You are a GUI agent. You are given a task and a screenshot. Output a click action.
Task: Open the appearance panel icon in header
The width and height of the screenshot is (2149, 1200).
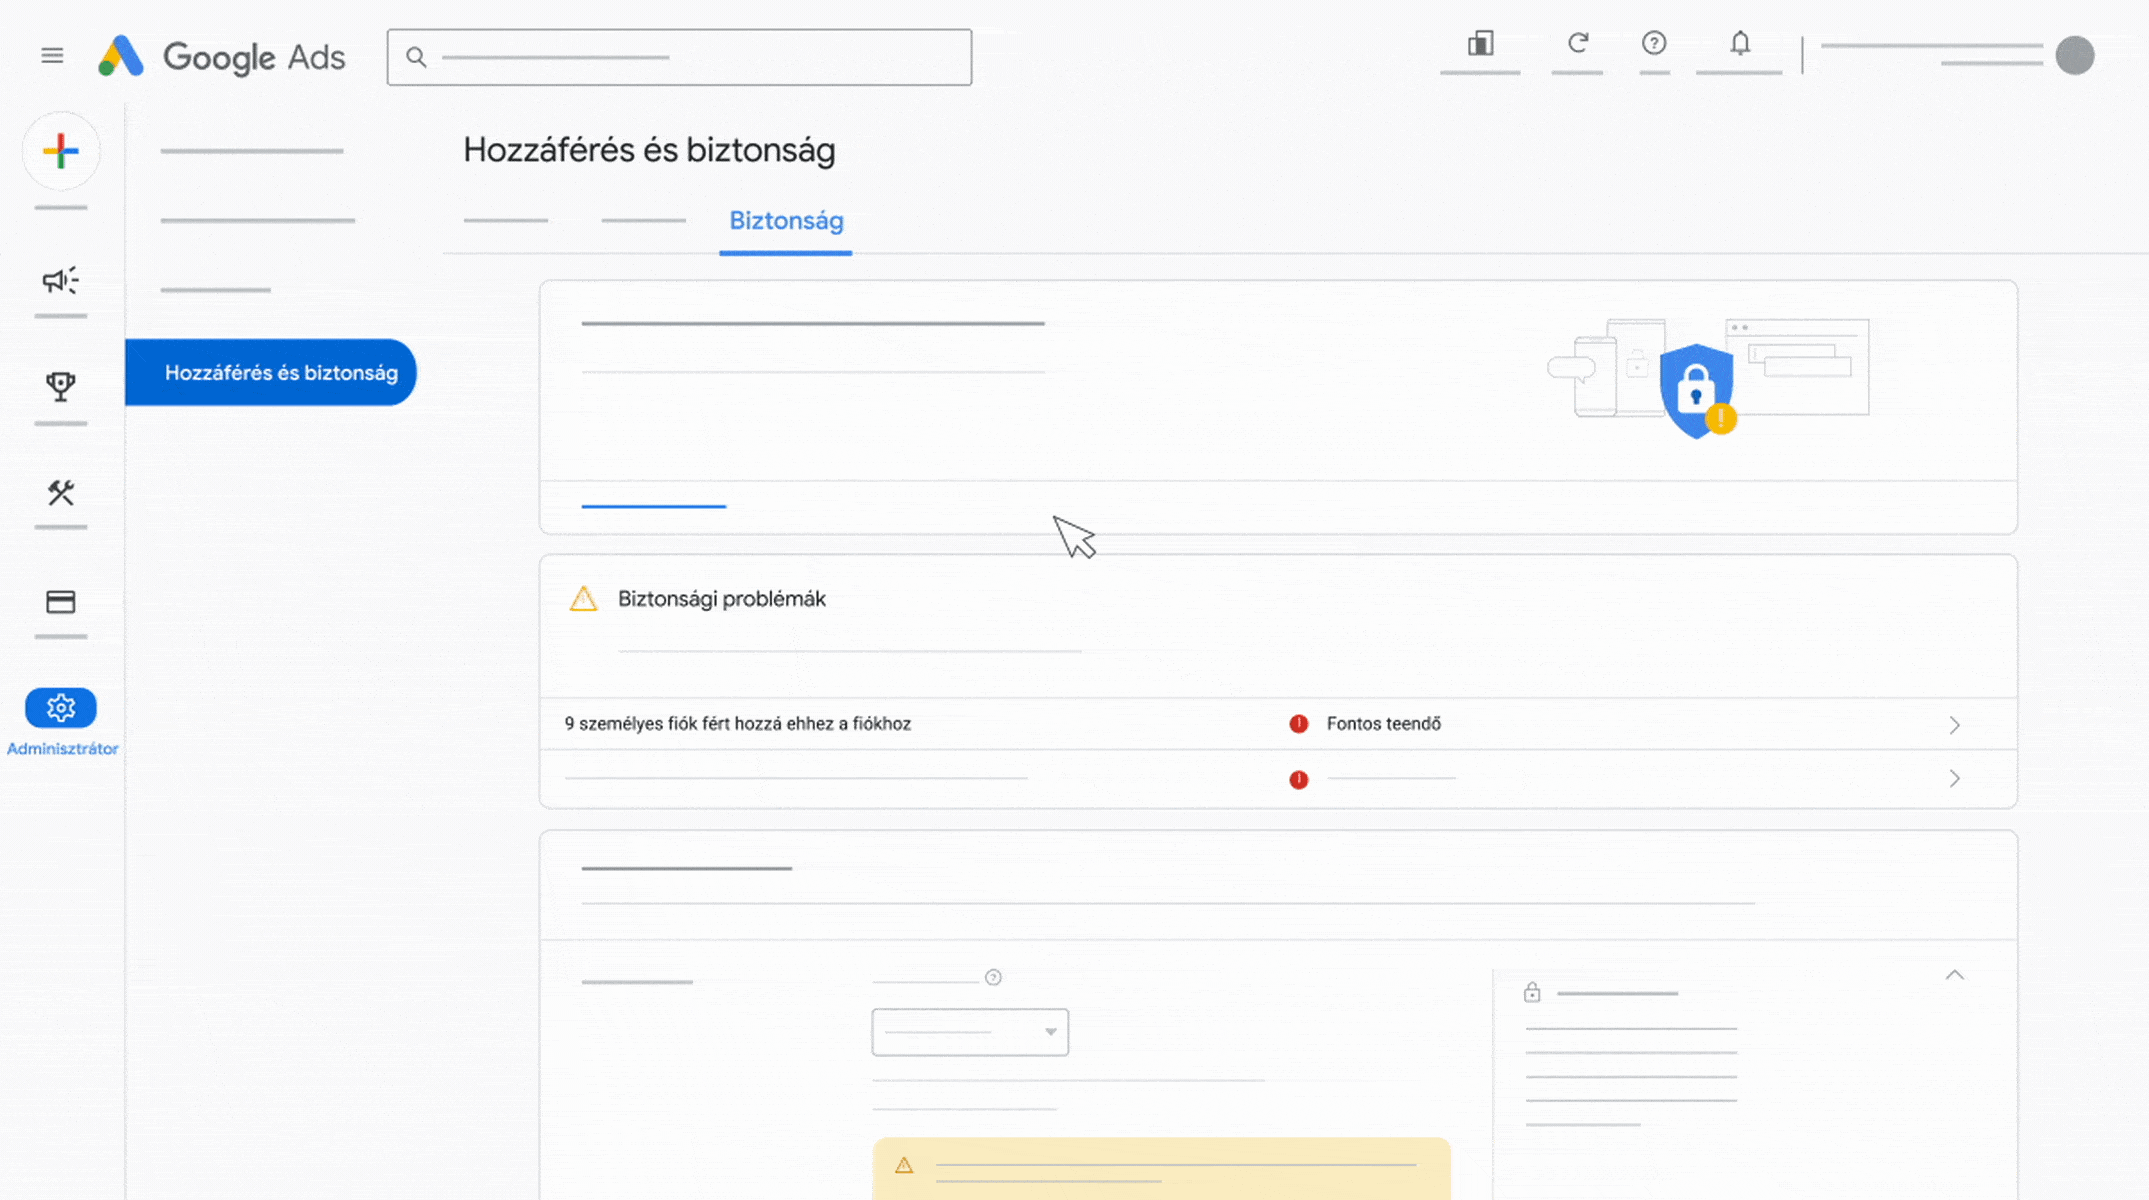point(1480,44)
